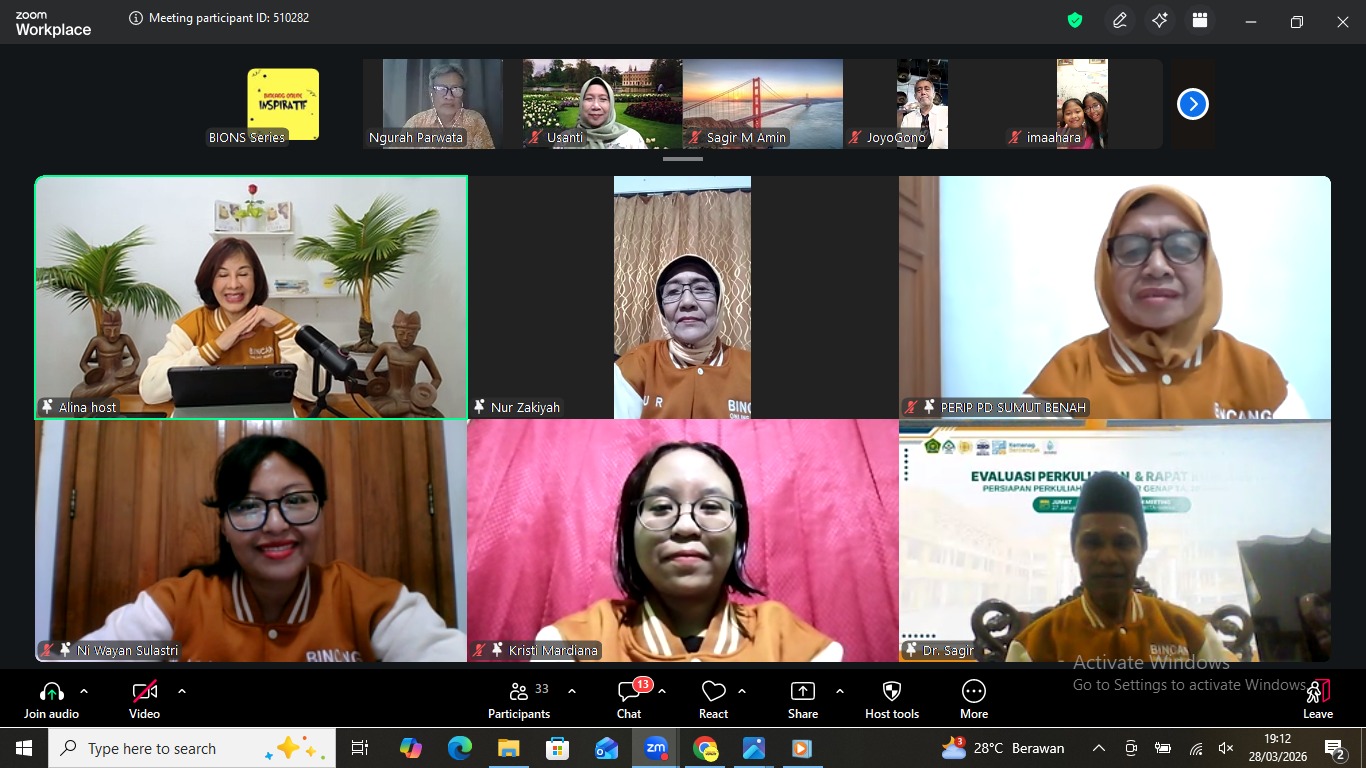Click Join audio headphone button

(x=51, y=698)
